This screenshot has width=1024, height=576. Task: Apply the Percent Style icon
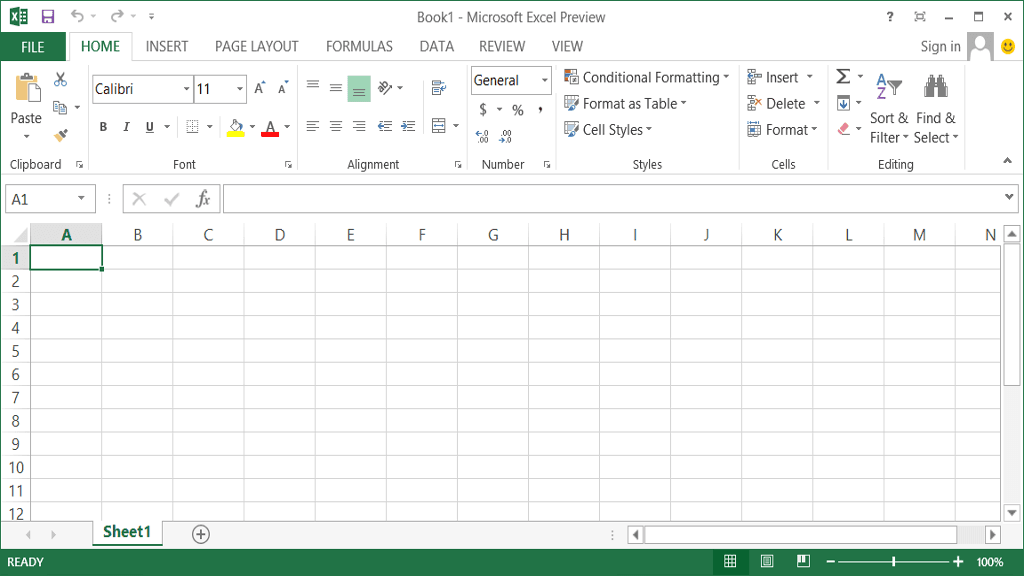(517, 110)
